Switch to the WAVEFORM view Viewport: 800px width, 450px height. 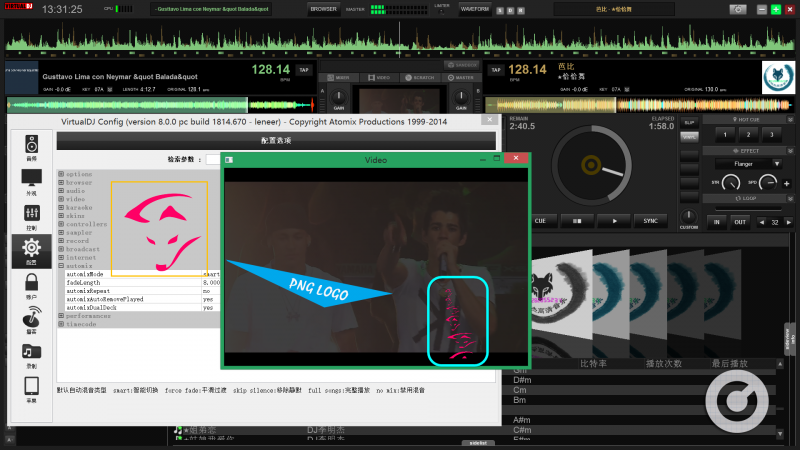pos(475,9)
